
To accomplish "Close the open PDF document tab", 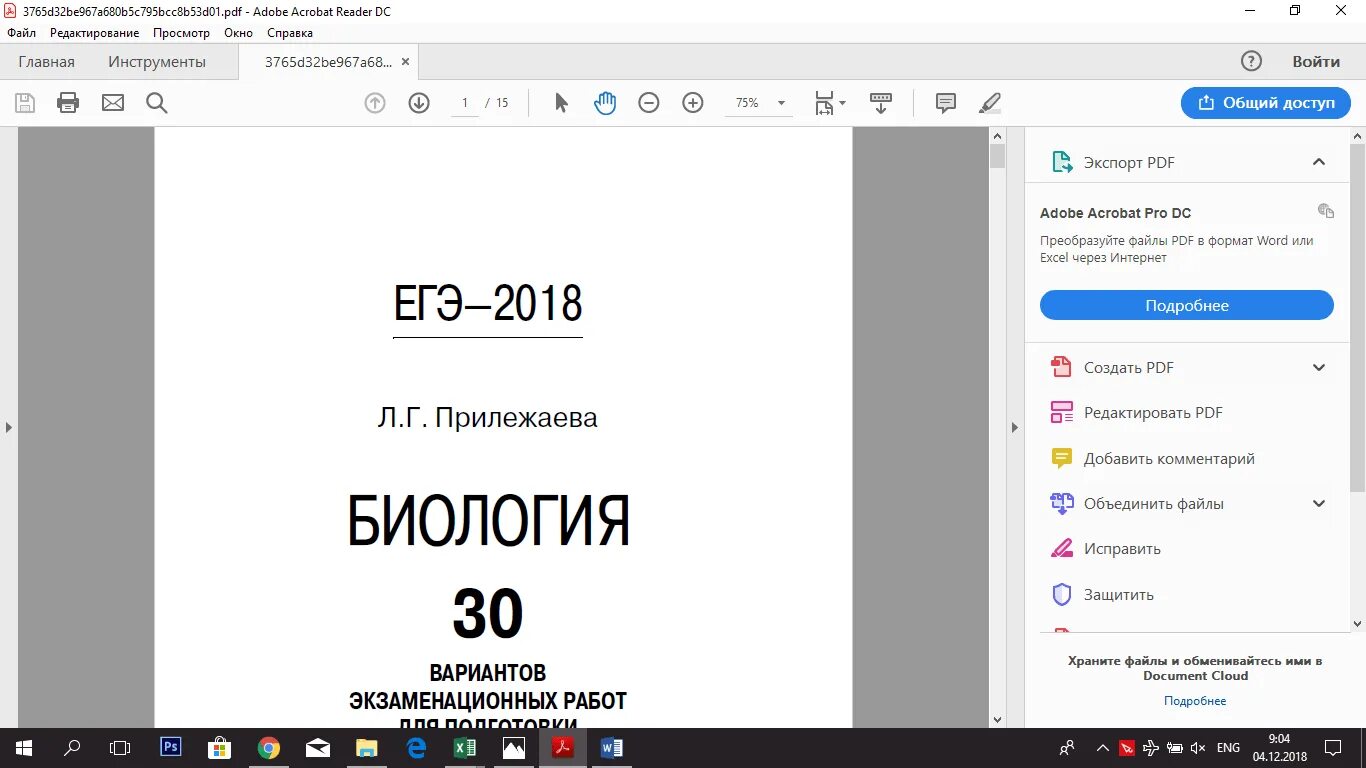I will click(405, 62).
